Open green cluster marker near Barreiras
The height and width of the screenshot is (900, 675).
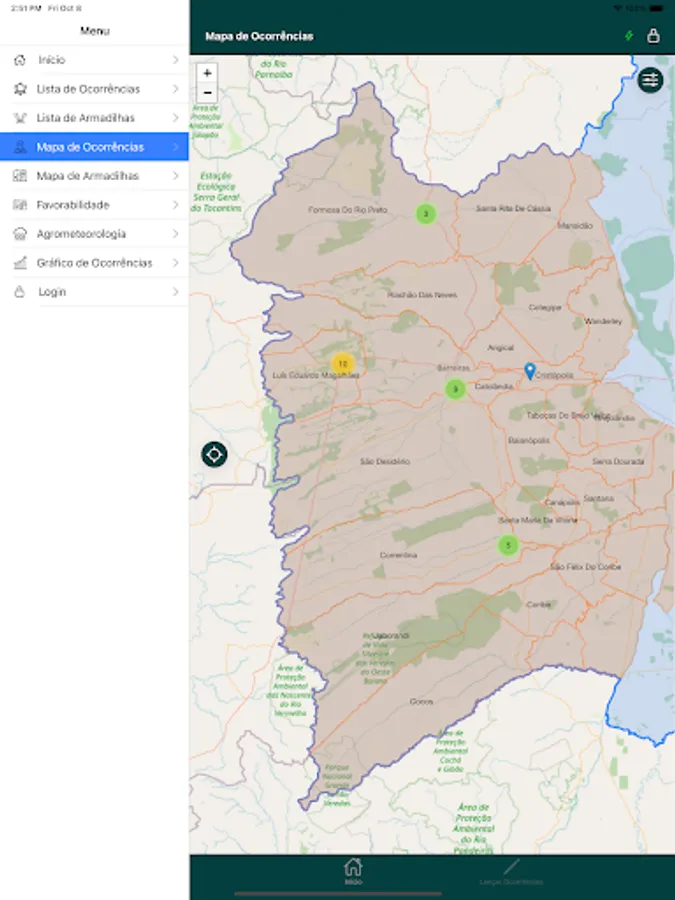[x=455, y=389]
